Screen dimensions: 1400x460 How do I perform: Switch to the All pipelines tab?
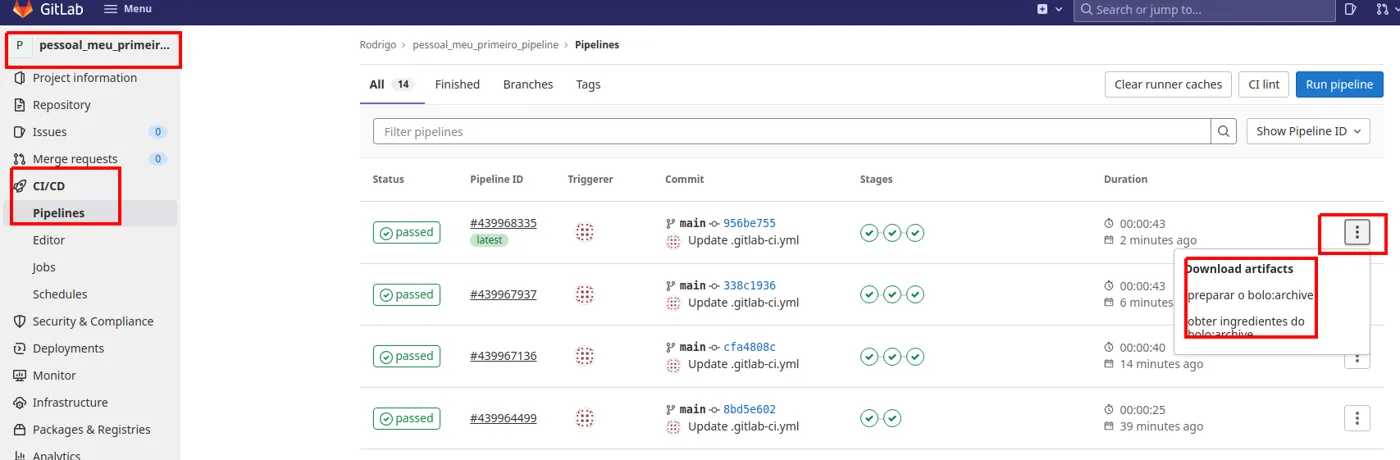[x=391, y=84]
